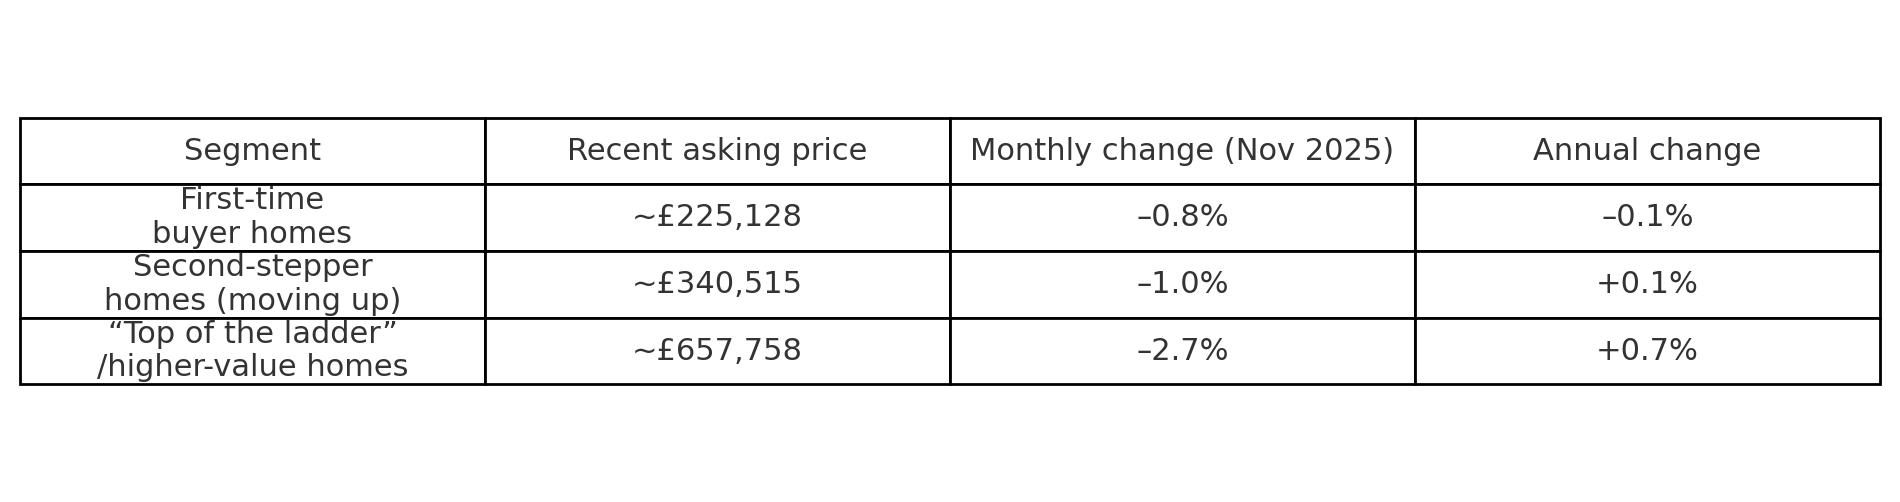The width and height of the screenshot is (1900, 502).
Task: Select the Recent asking price header
Action: tap(717, 151)
